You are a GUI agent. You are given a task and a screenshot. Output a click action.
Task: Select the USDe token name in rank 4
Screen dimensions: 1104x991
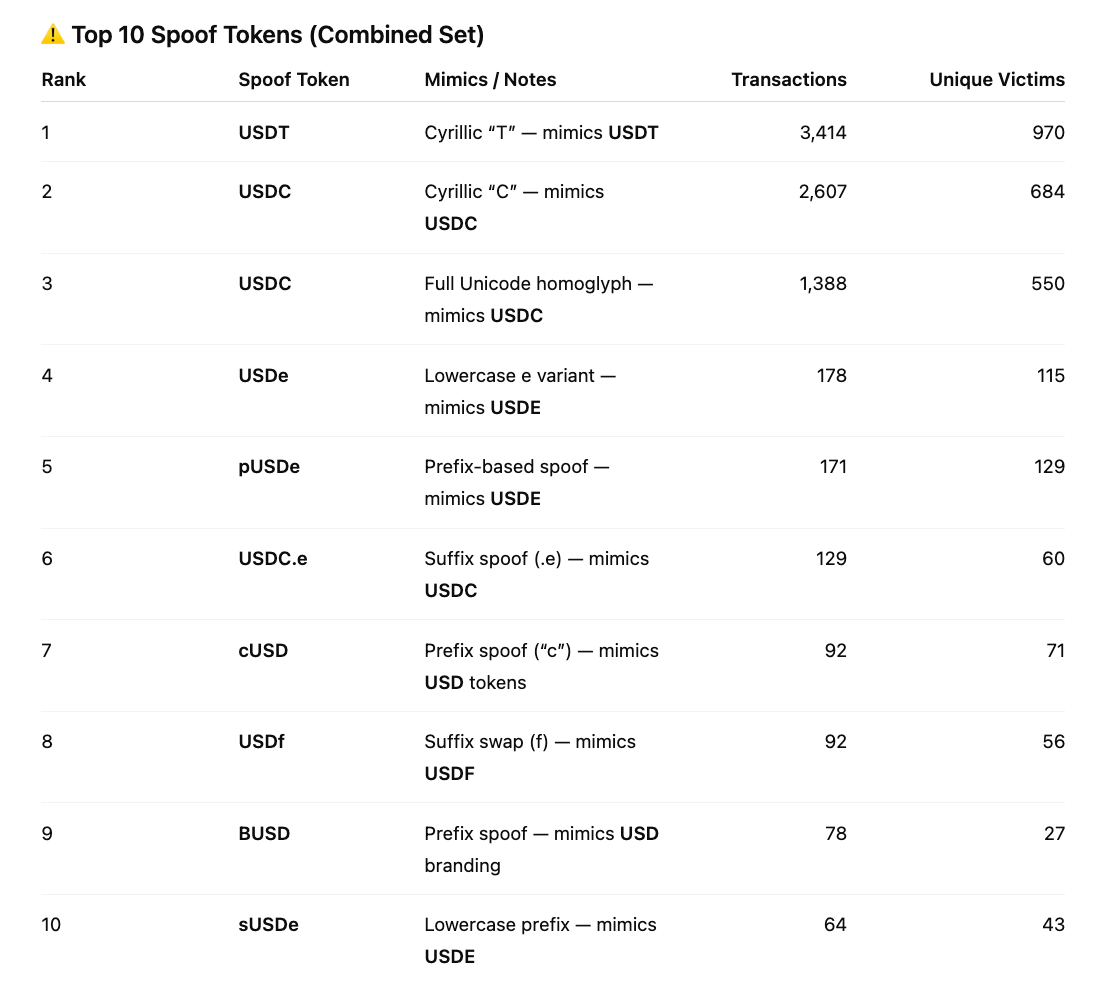pos(264,376)
